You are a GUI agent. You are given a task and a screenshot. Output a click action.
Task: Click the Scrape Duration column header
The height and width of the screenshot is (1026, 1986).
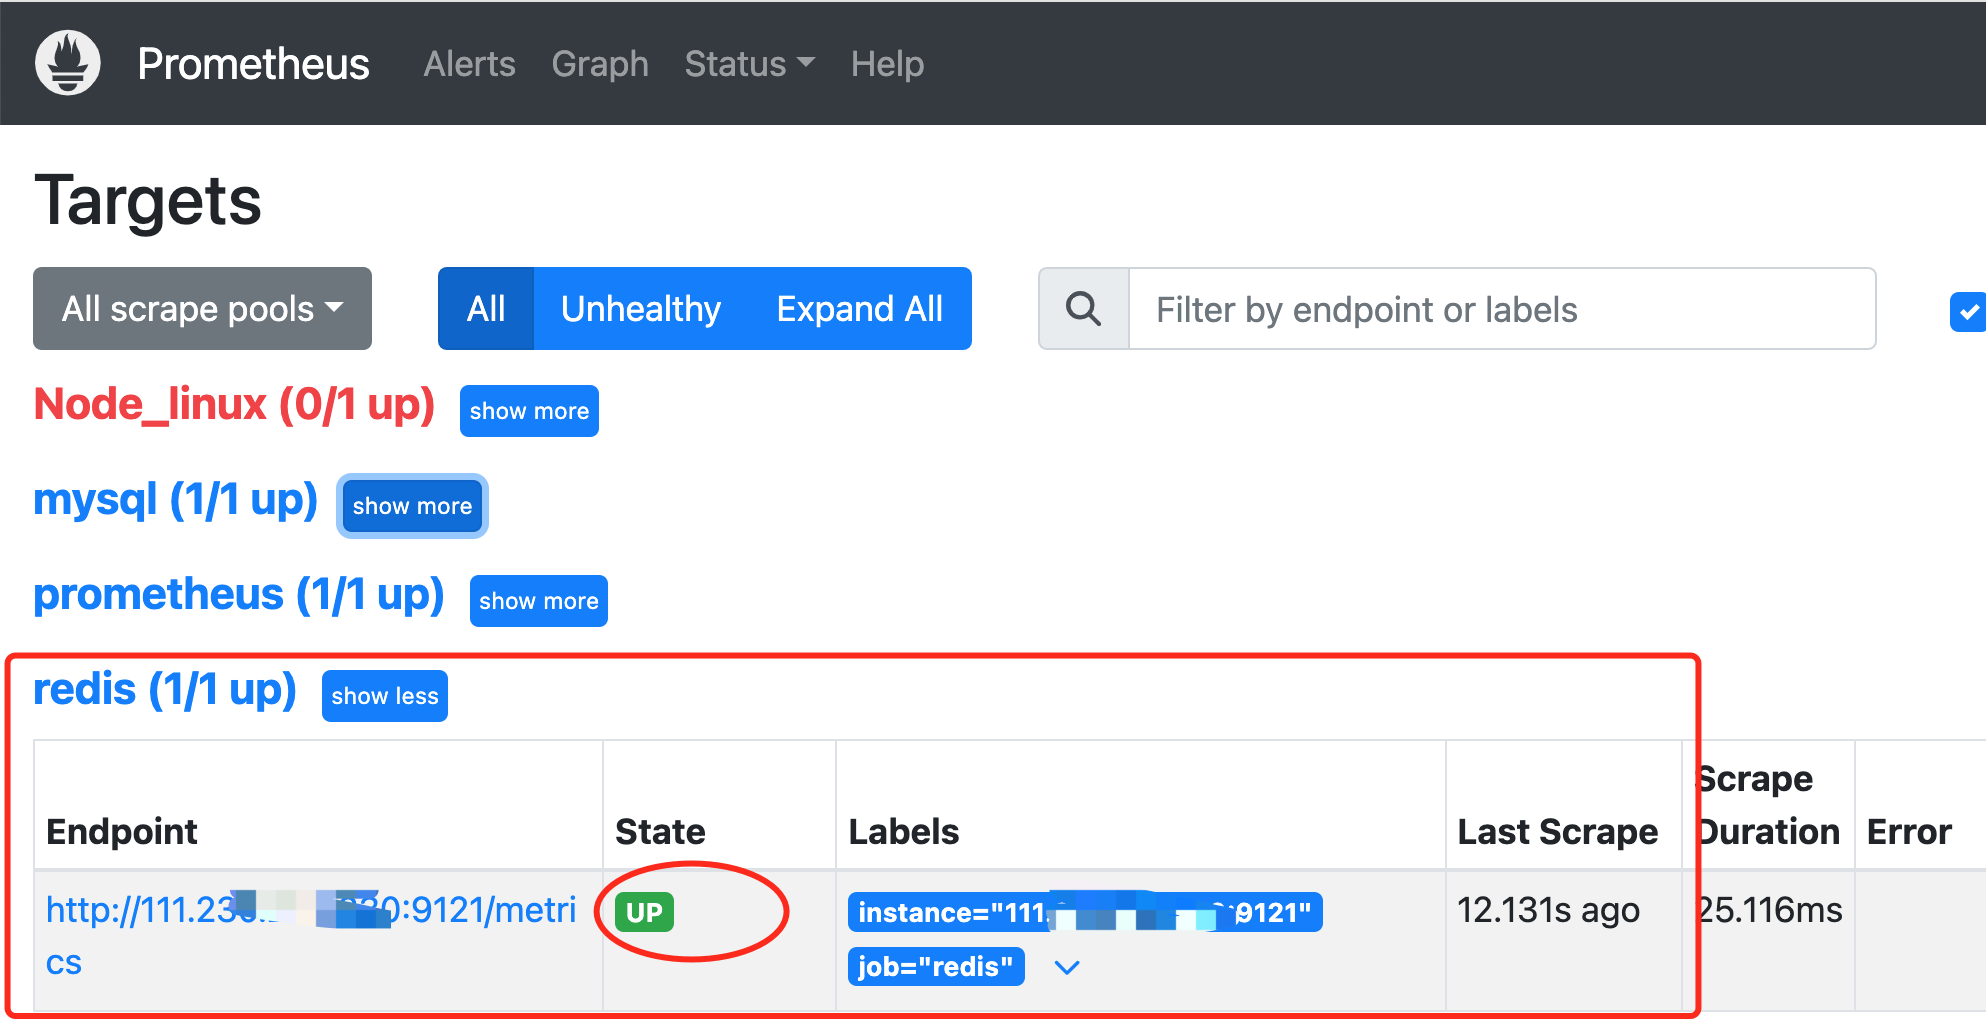1768,805
